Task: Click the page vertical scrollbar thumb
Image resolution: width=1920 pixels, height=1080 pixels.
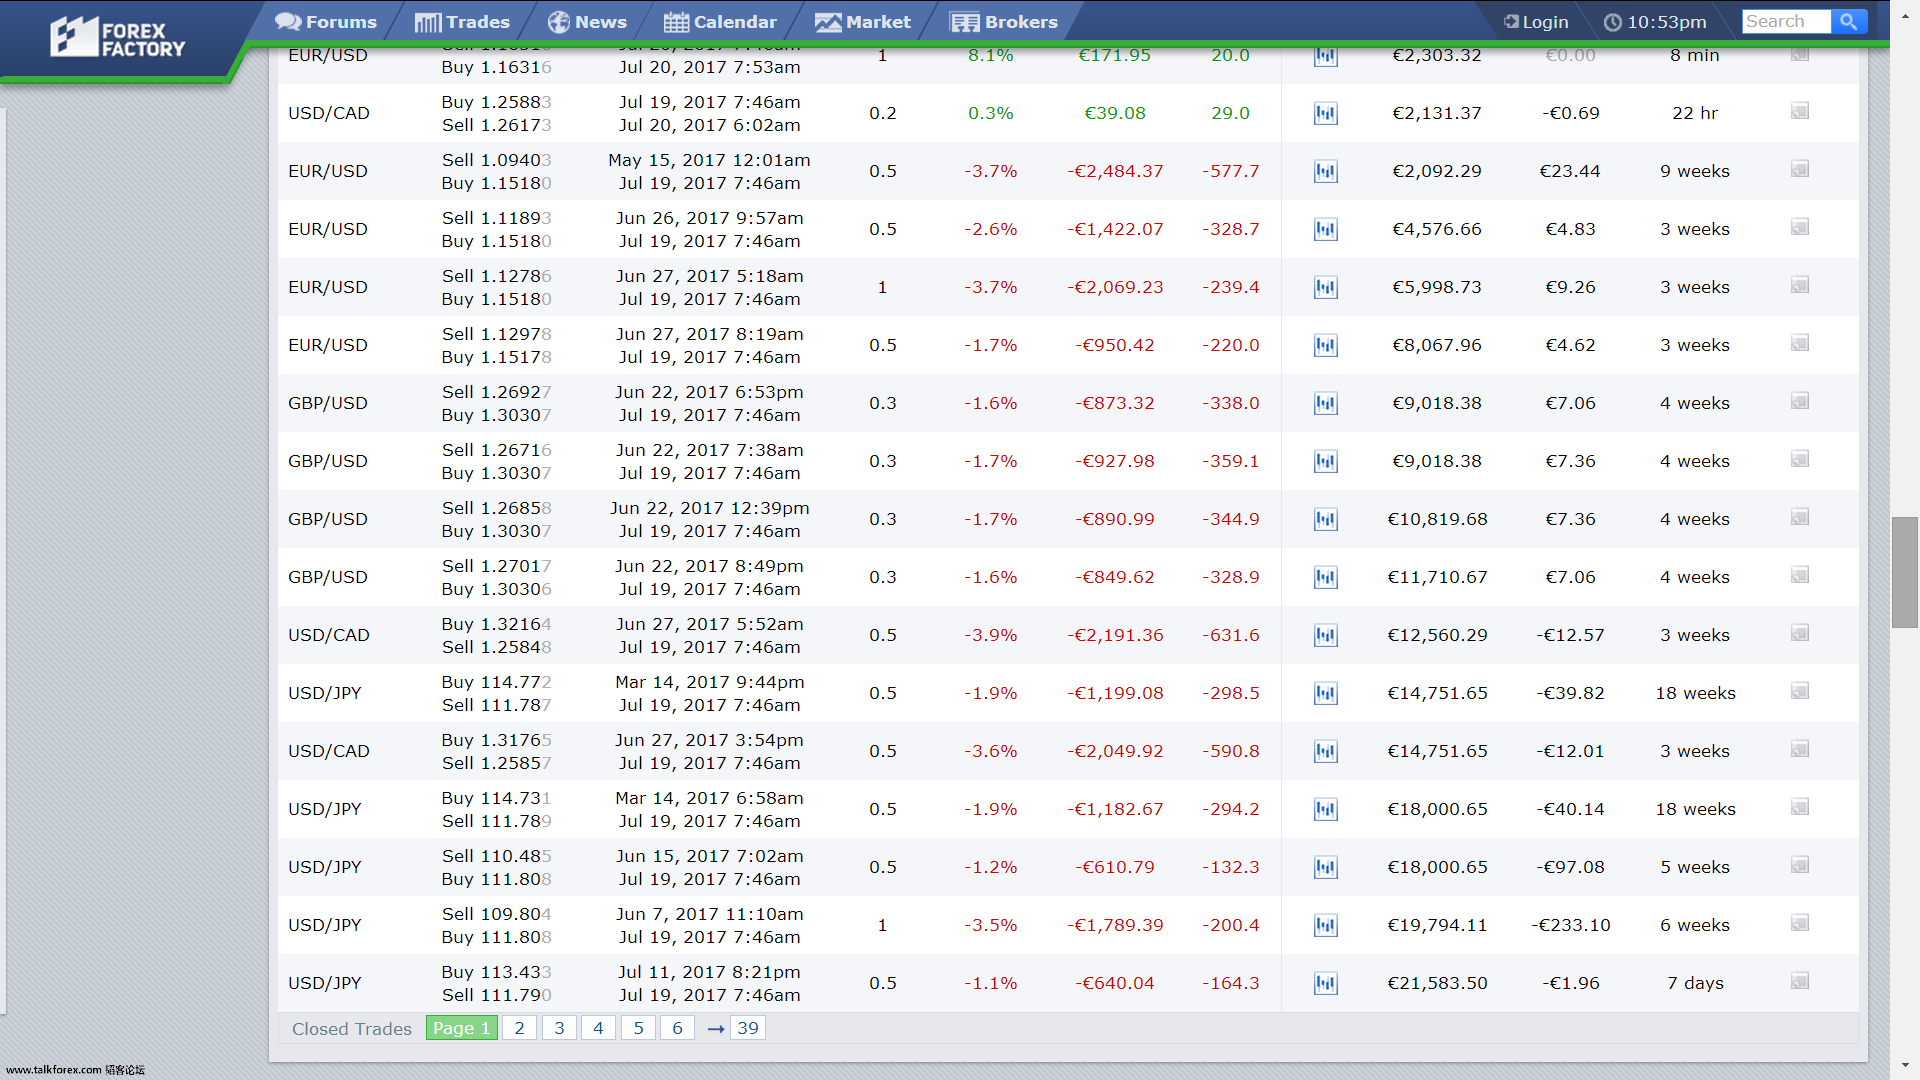Action: [x=1904, y=572]
